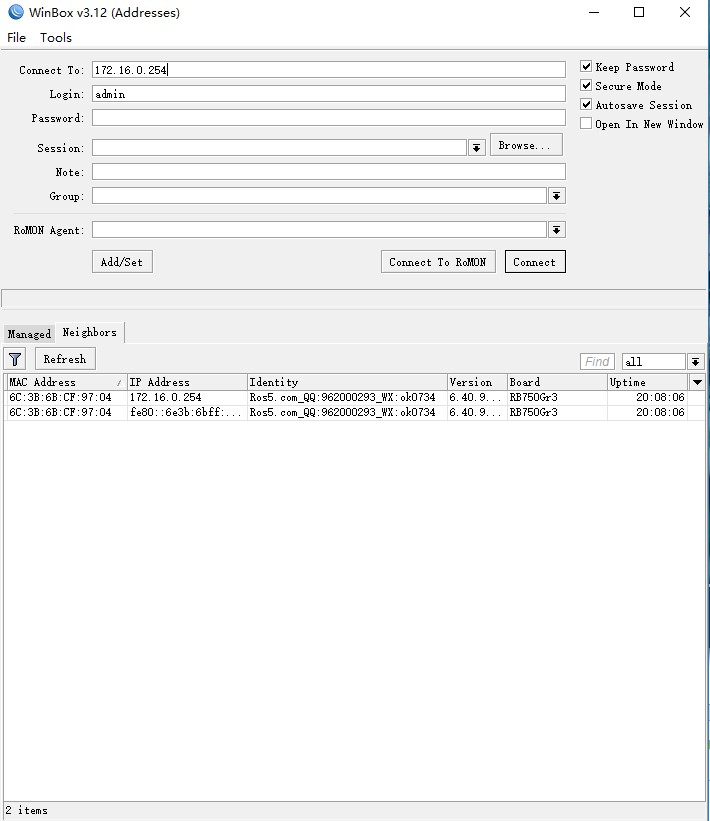
Task: Sort by Version column header
Action: [x=477, y=382]
